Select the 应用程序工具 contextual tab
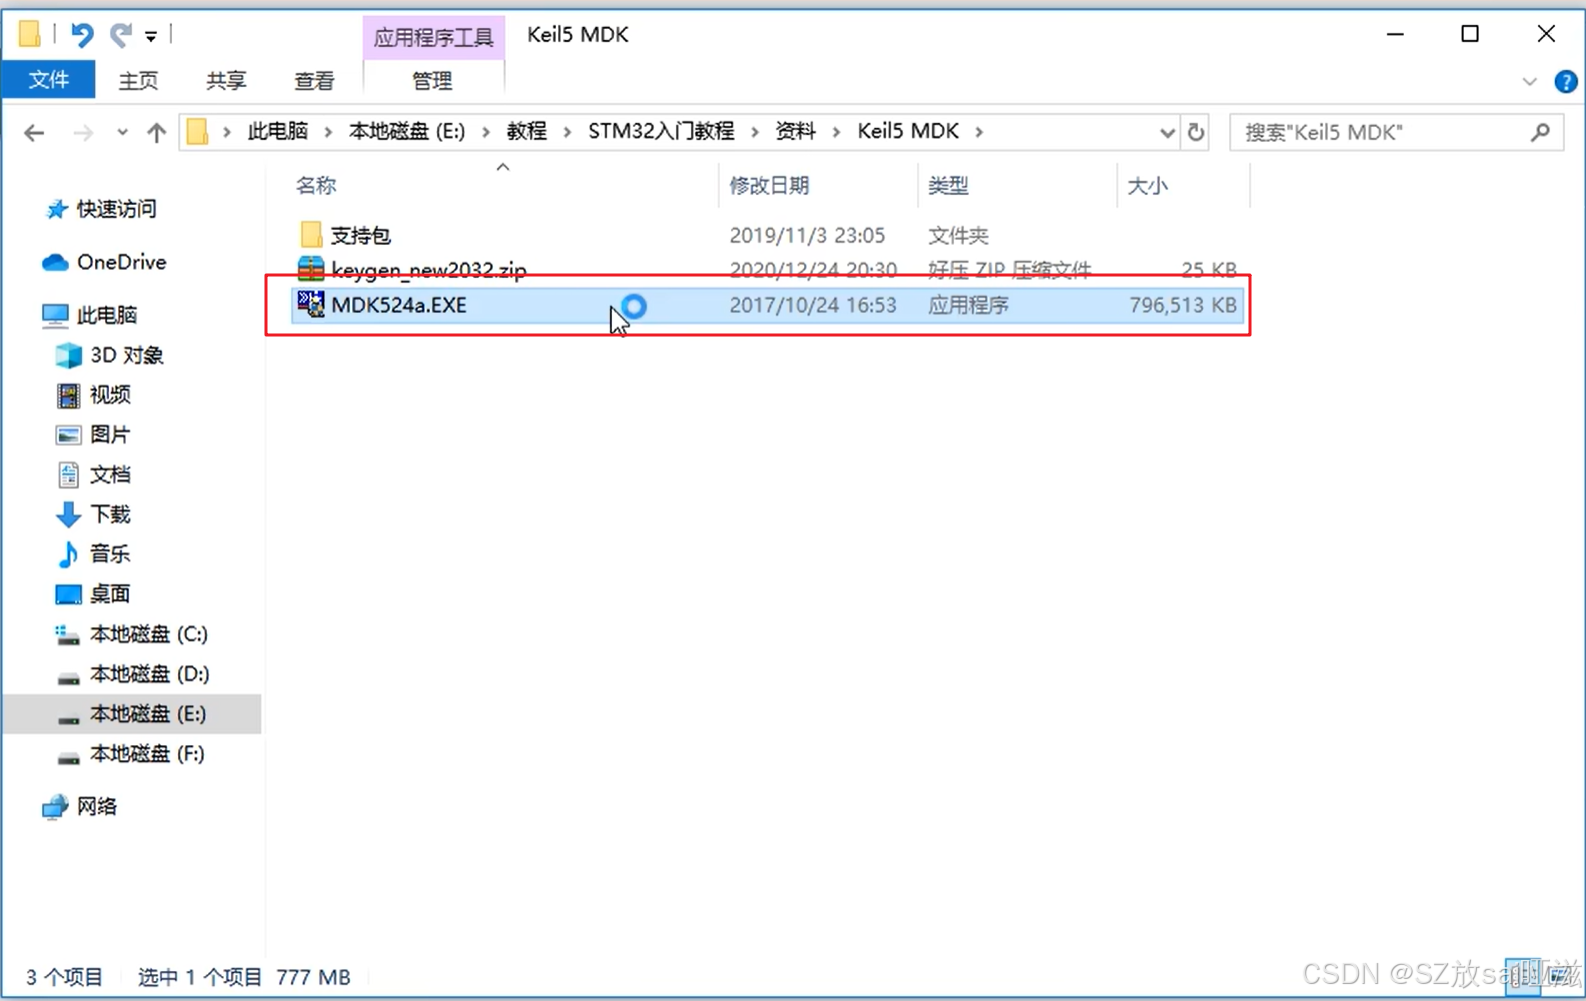 [x=433, y=38]
